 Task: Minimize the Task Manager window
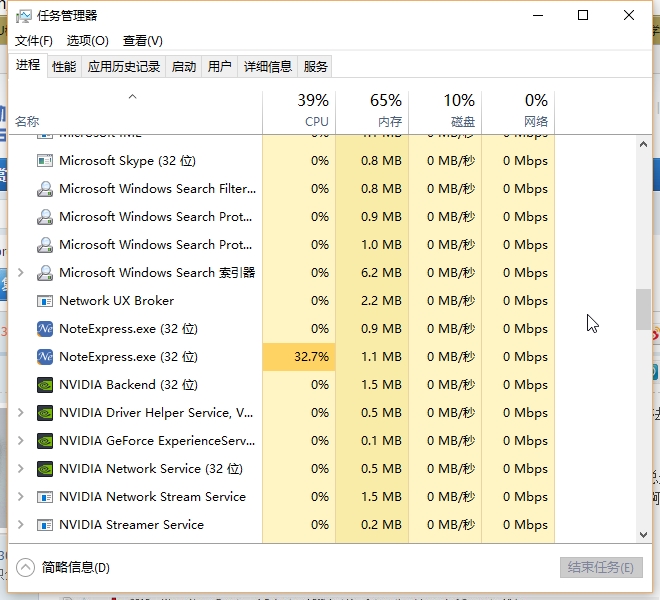coord(538,16)
